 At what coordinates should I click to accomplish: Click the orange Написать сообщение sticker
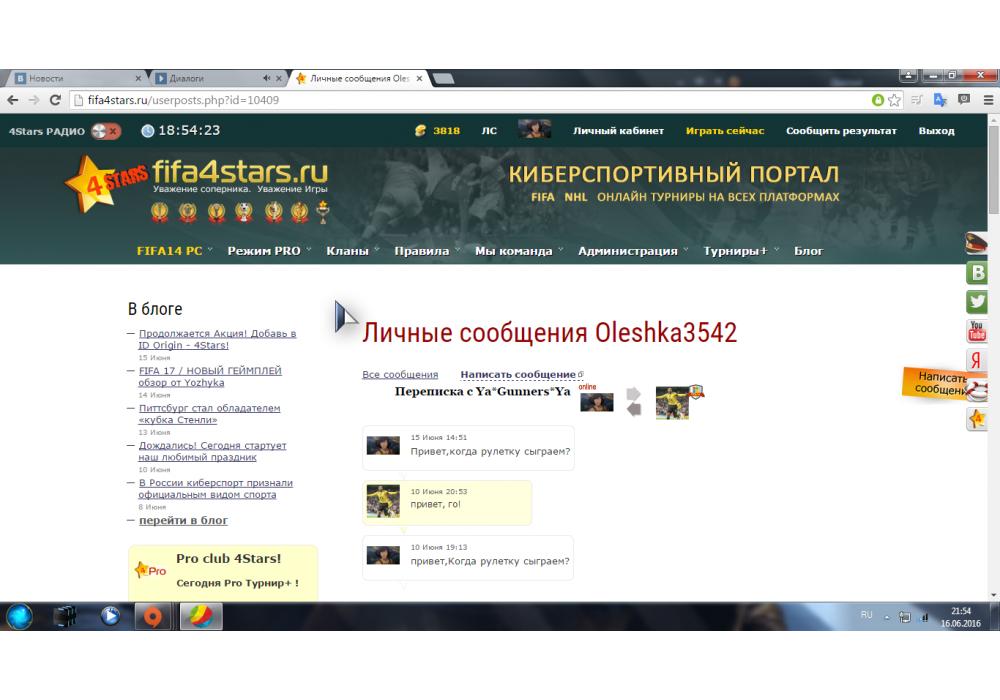coord(936,383)
